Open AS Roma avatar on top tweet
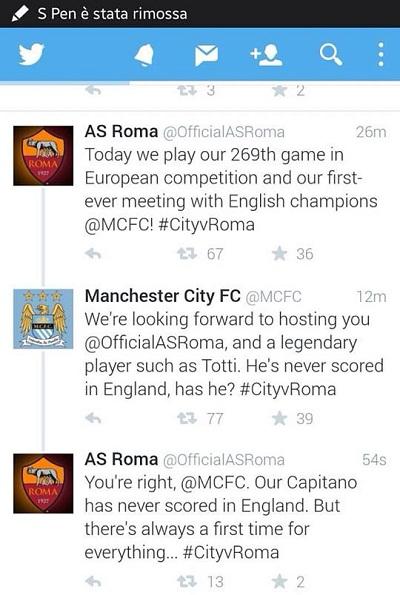This screenshot has width=400, height=595. pyautogui.click(x=43, y=156)
